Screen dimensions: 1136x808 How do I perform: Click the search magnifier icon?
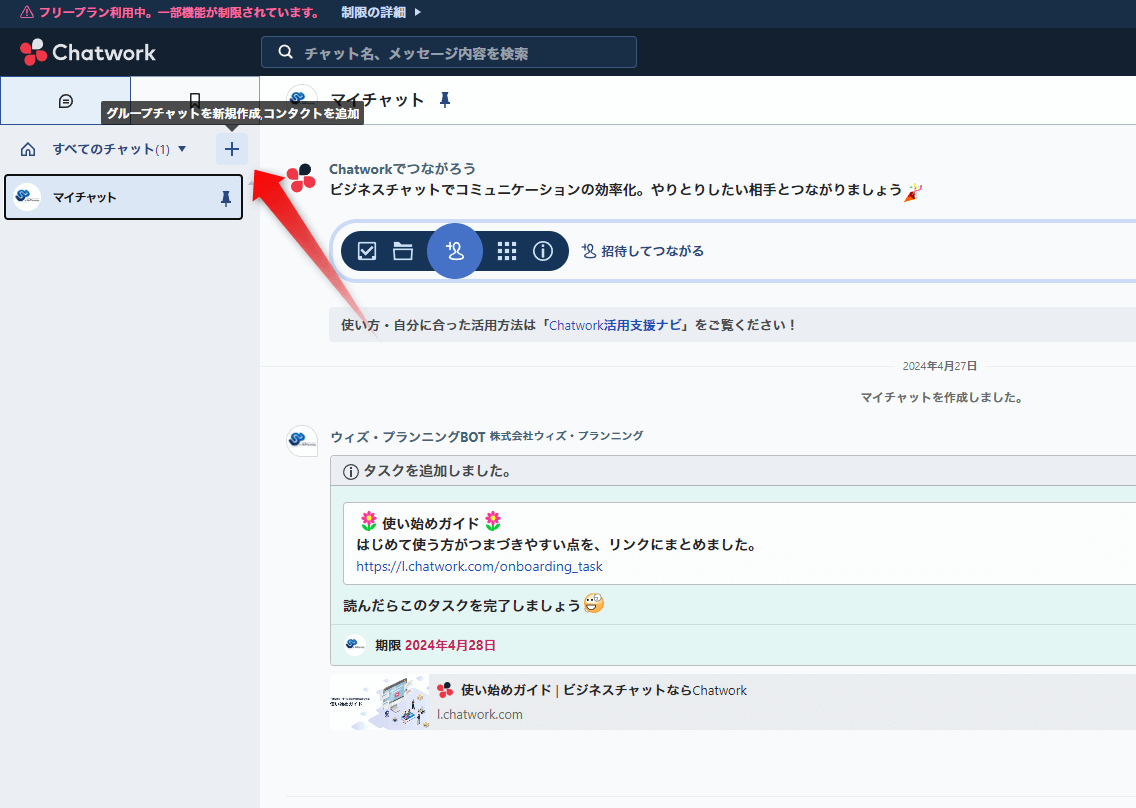[285, 52]
